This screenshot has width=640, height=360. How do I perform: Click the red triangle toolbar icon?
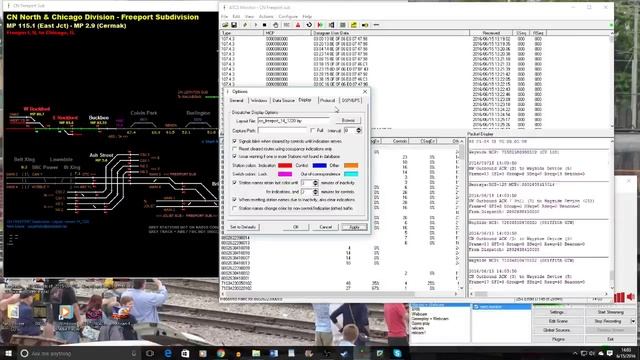point(298,25)
